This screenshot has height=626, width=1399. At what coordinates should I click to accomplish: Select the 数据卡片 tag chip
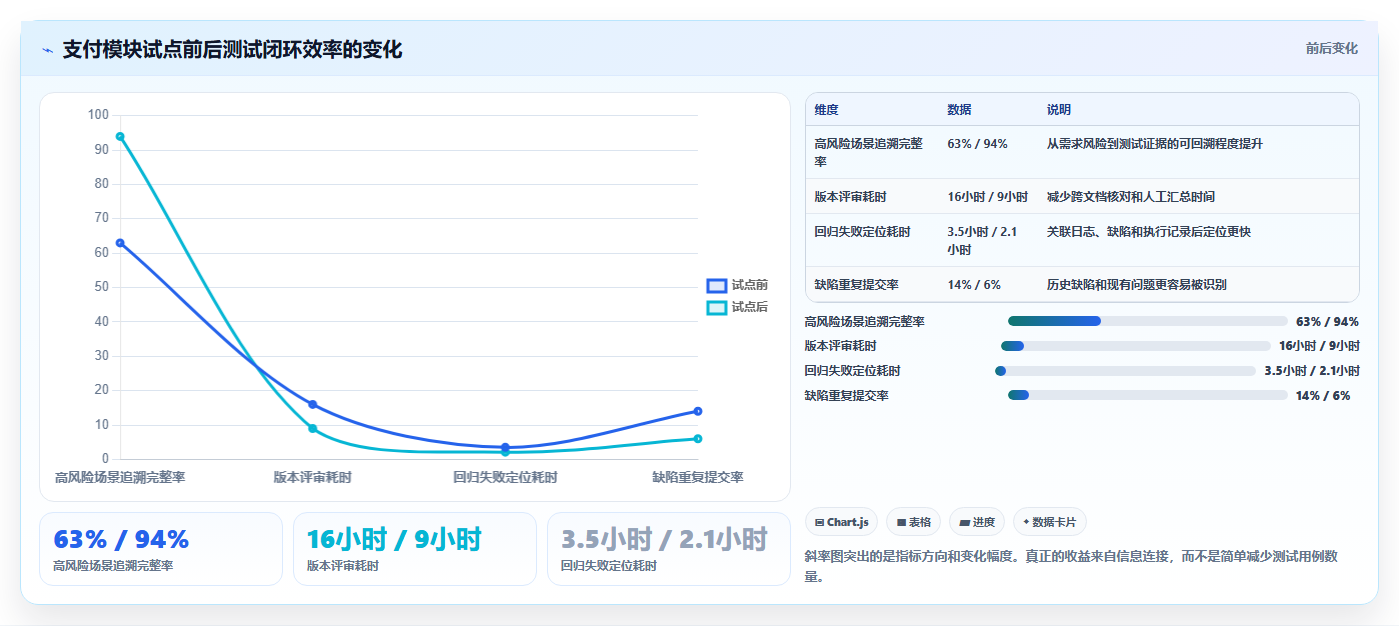pos(1049,522)
